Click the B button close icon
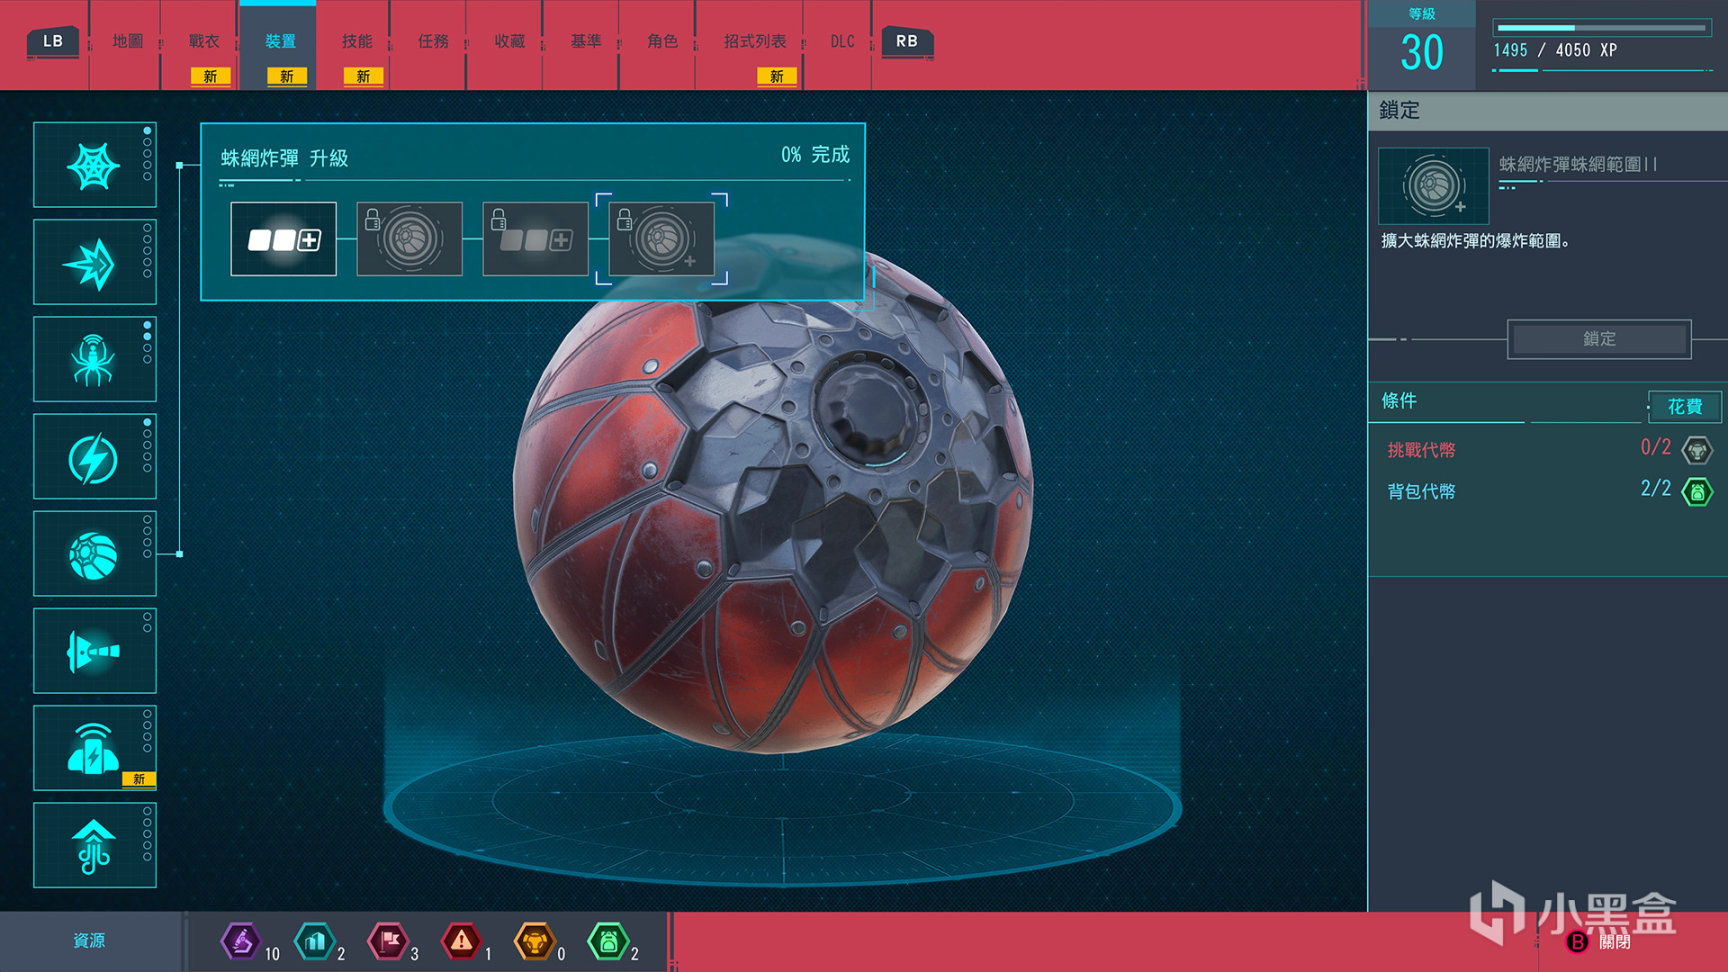Image resolution: width=1728 pixels, height=972 pixels. pyautogui.click(x=1577, y=942)
